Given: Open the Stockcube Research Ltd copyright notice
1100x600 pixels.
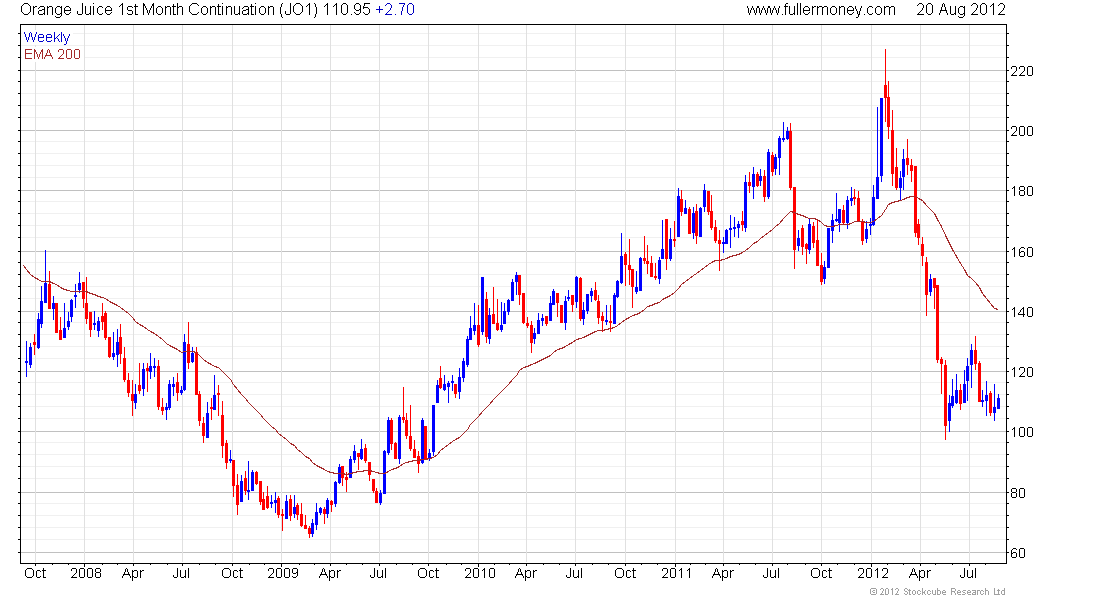Looking at the screenshot, I should [x=938, y=592].
